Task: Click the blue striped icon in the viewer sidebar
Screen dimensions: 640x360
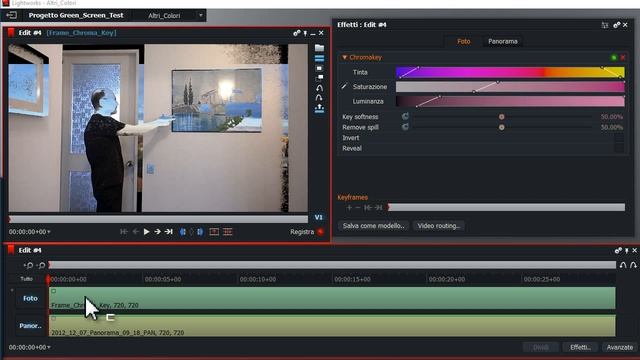Action: coord(320,59)
